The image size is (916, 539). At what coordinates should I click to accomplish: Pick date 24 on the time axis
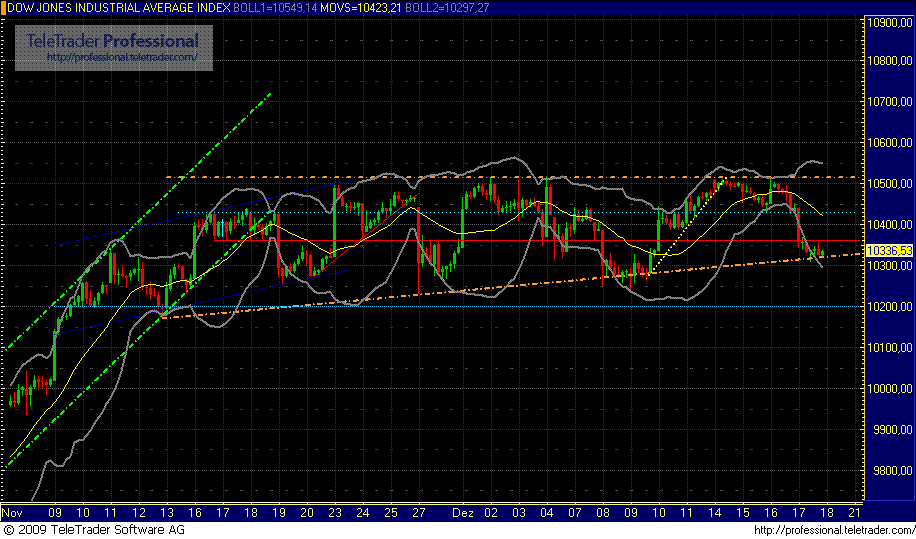(363, 513)
